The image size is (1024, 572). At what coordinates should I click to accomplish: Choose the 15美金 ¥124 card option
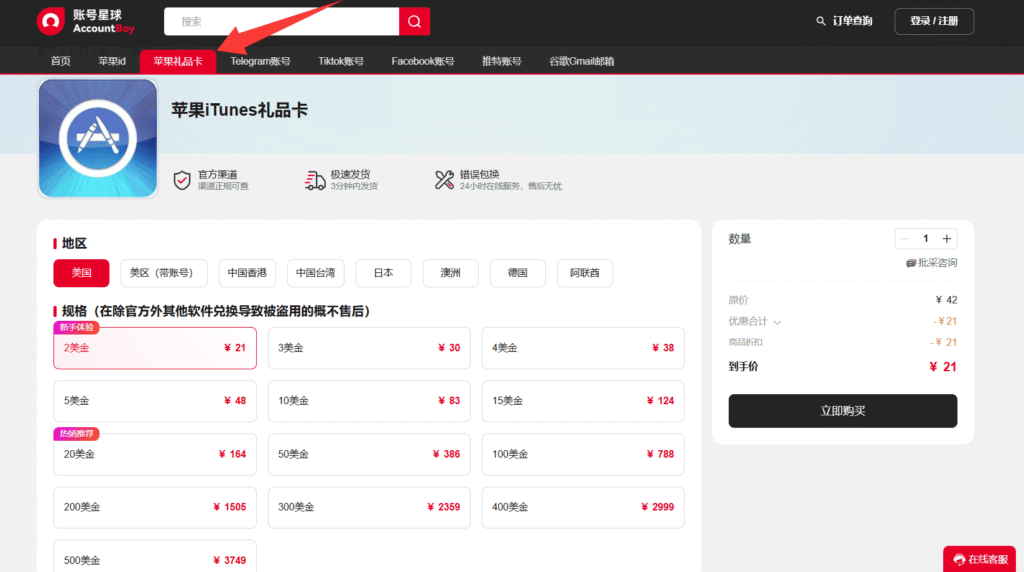(x=583, y=401)
